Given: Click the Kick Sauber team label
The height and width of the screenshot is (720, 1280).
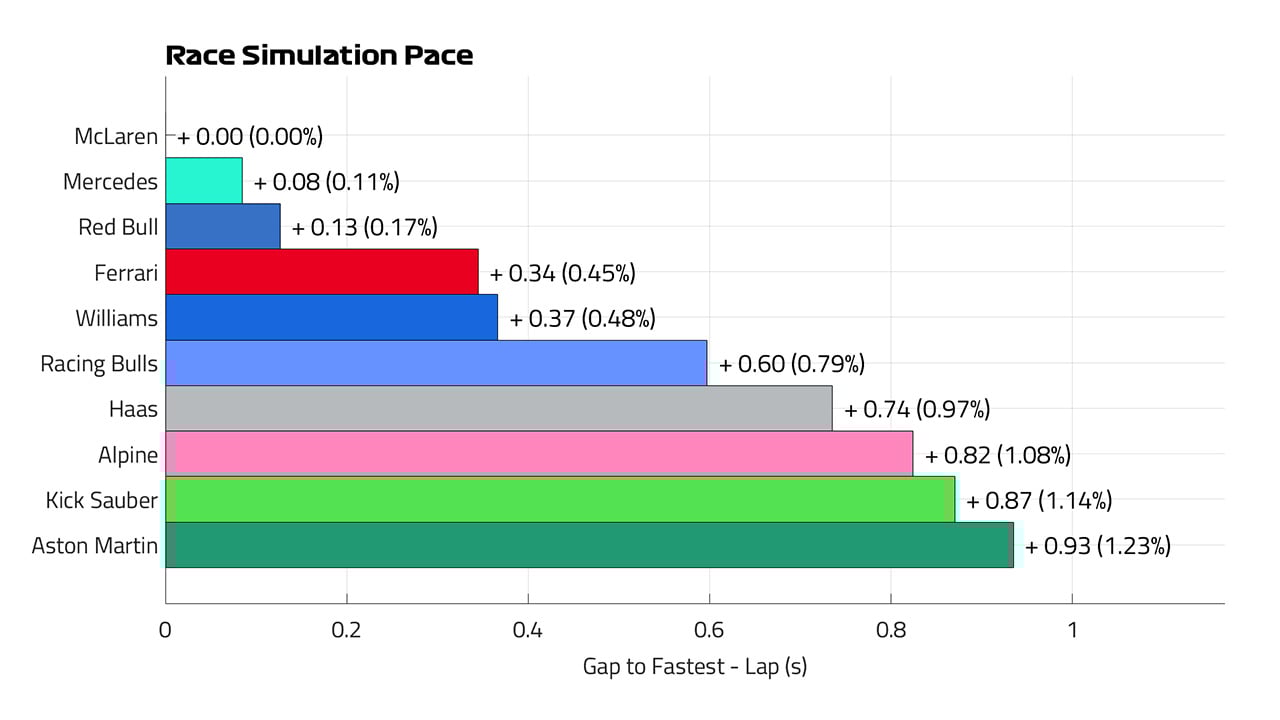Looking at the screenshot, I should click(x=102, y=500).
